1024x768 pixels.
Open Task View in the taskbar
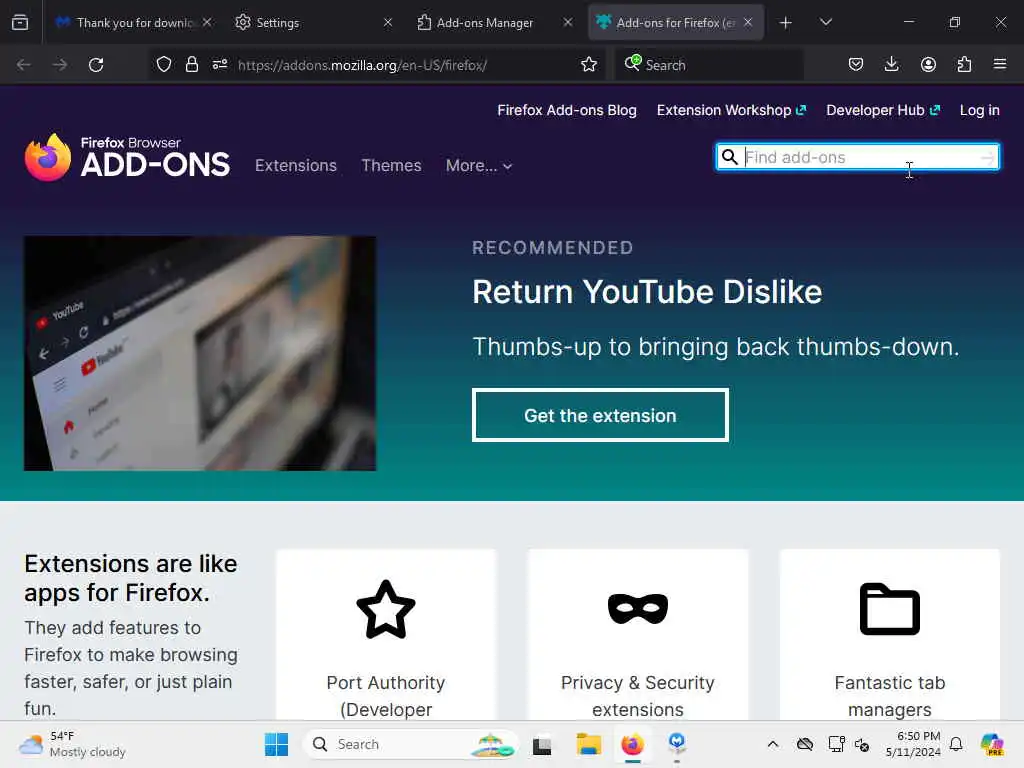coord(542,744)
